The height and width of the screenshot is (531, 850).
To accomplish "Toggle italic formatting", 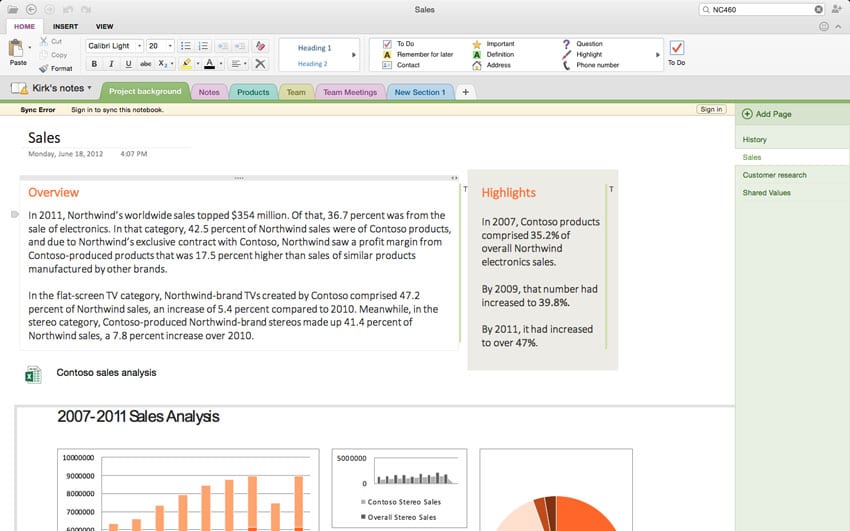I will tap(111, 64).
